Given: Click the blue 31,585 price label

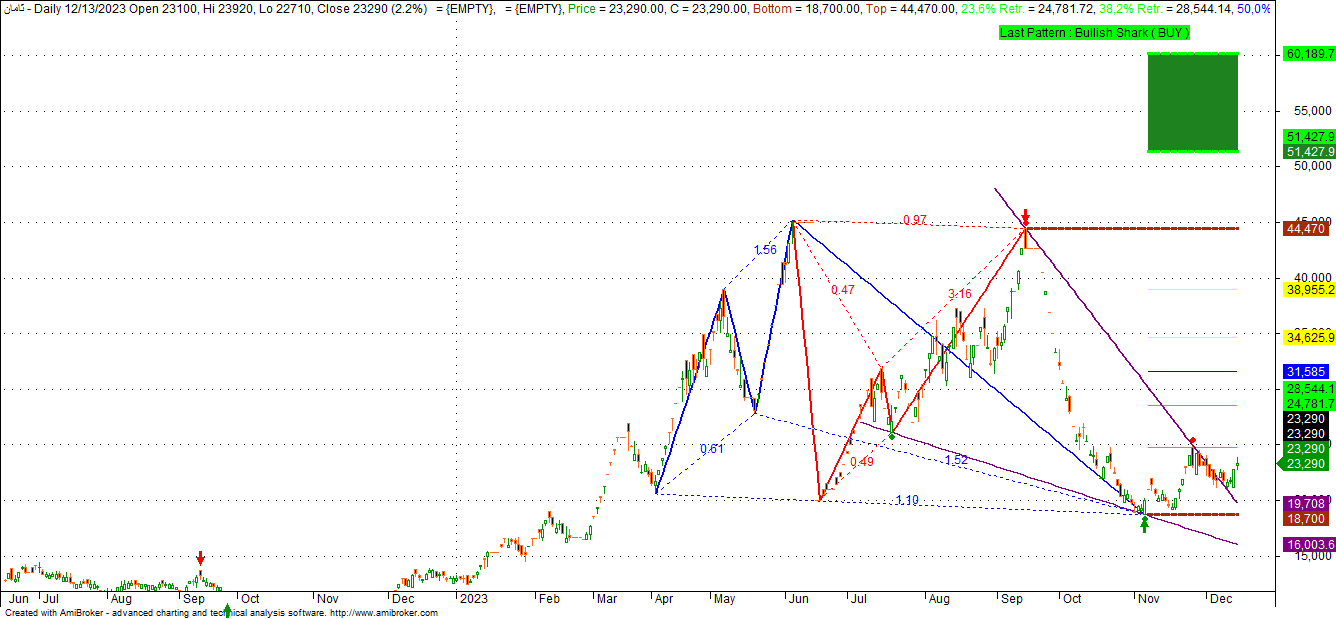Looking at the screenshot, I should 1305,371.
